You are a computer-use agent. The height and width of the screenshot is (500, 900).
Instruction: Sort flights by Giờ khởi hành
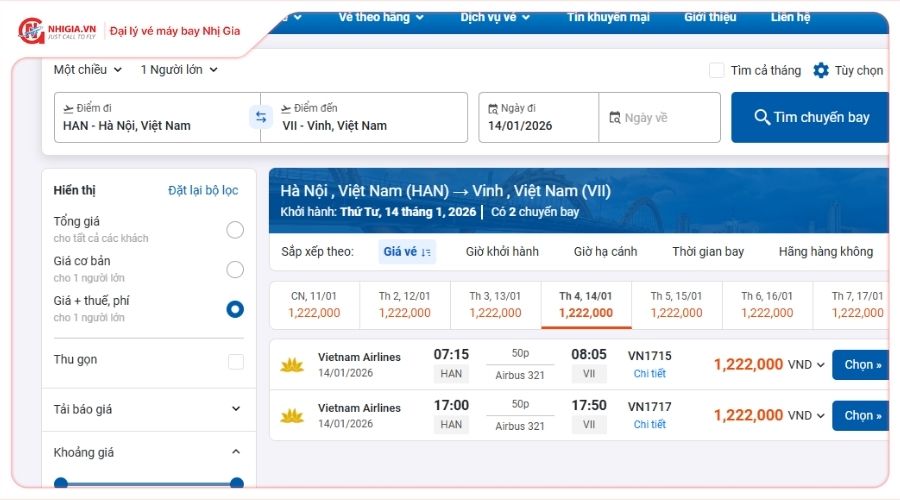(x=502, y=251)
